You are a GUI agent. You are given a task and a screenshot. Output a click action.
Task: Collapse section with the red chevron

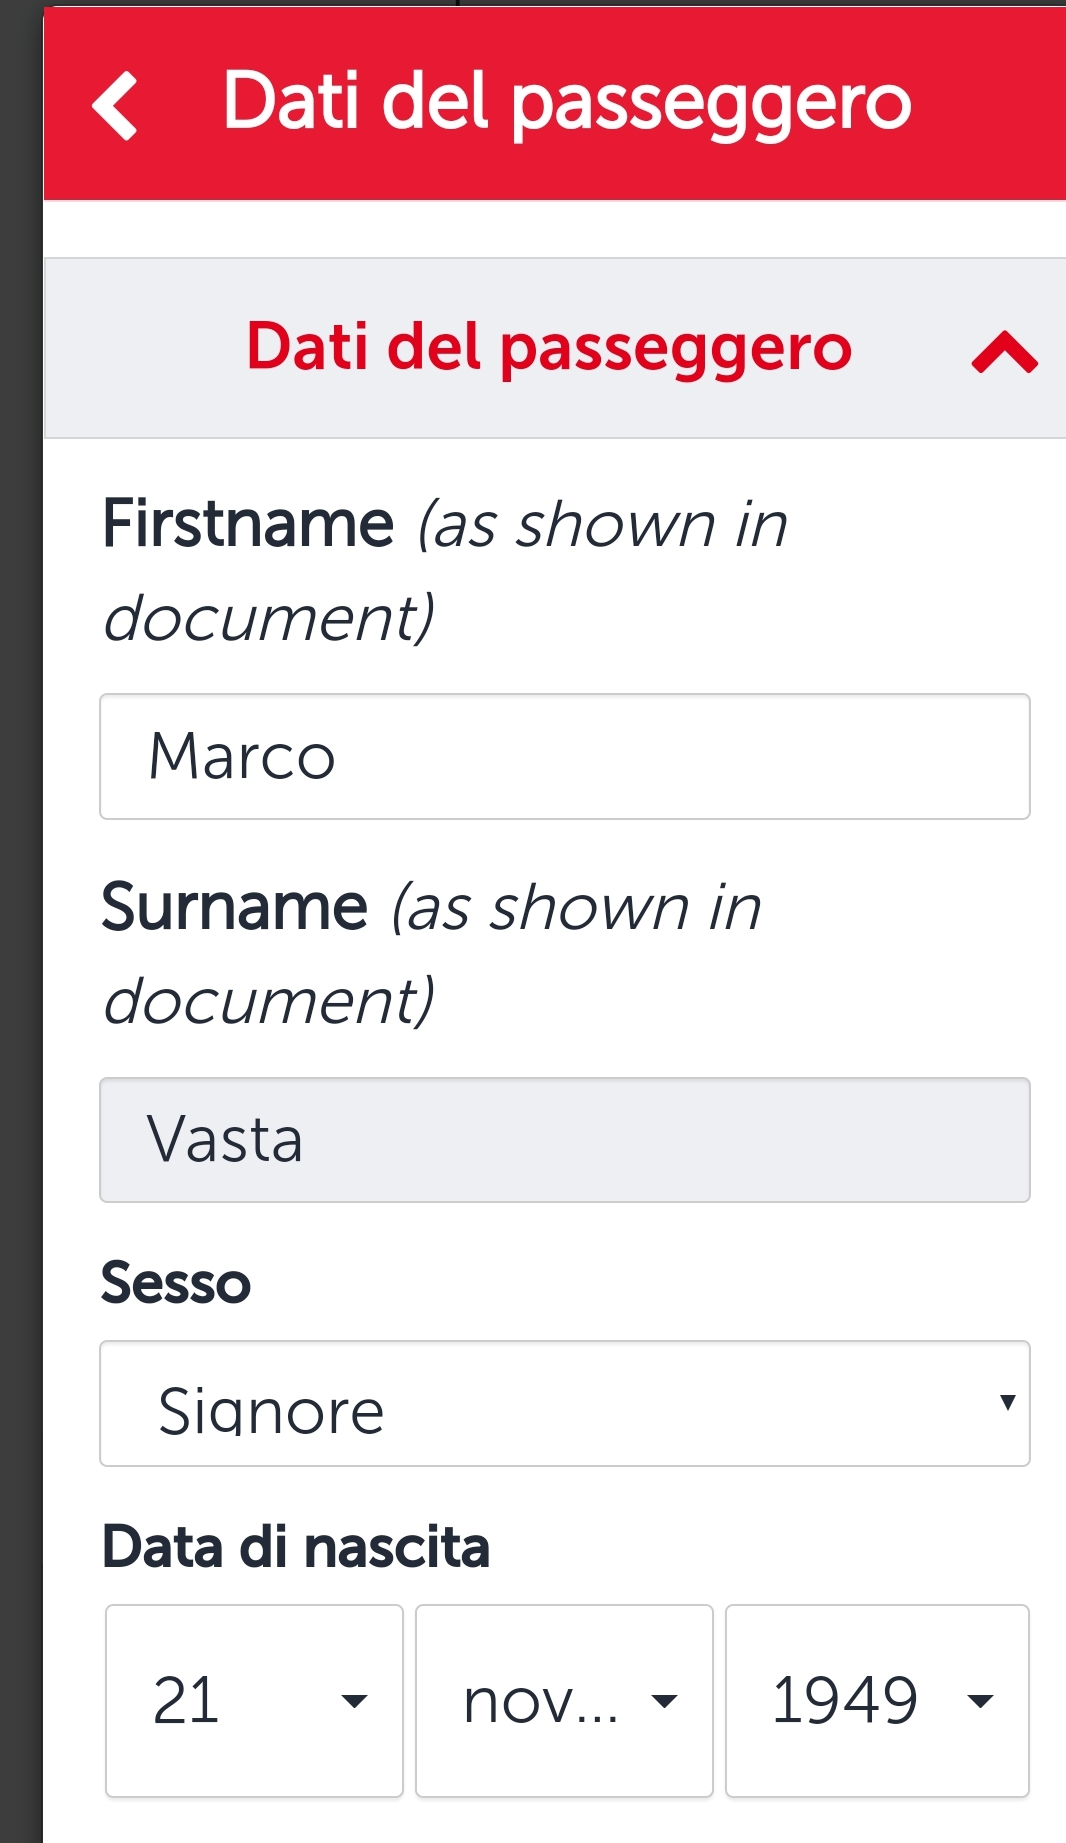[1004, 353]
